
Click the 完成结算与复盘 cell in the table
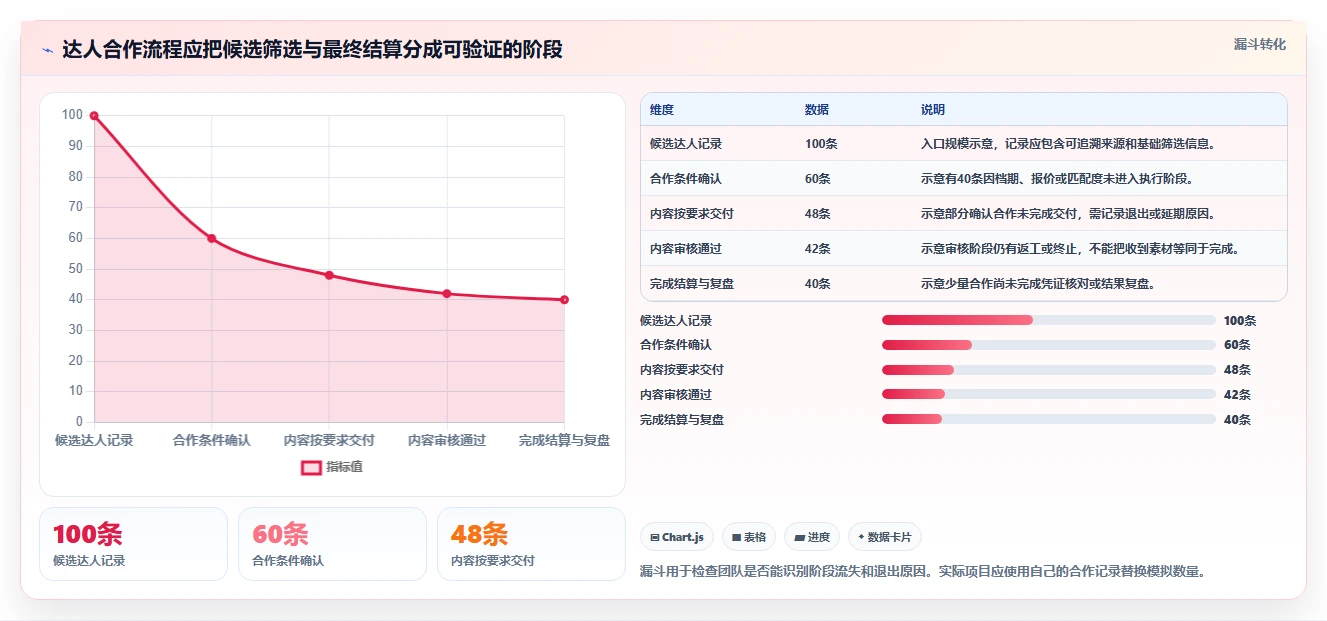692,284
